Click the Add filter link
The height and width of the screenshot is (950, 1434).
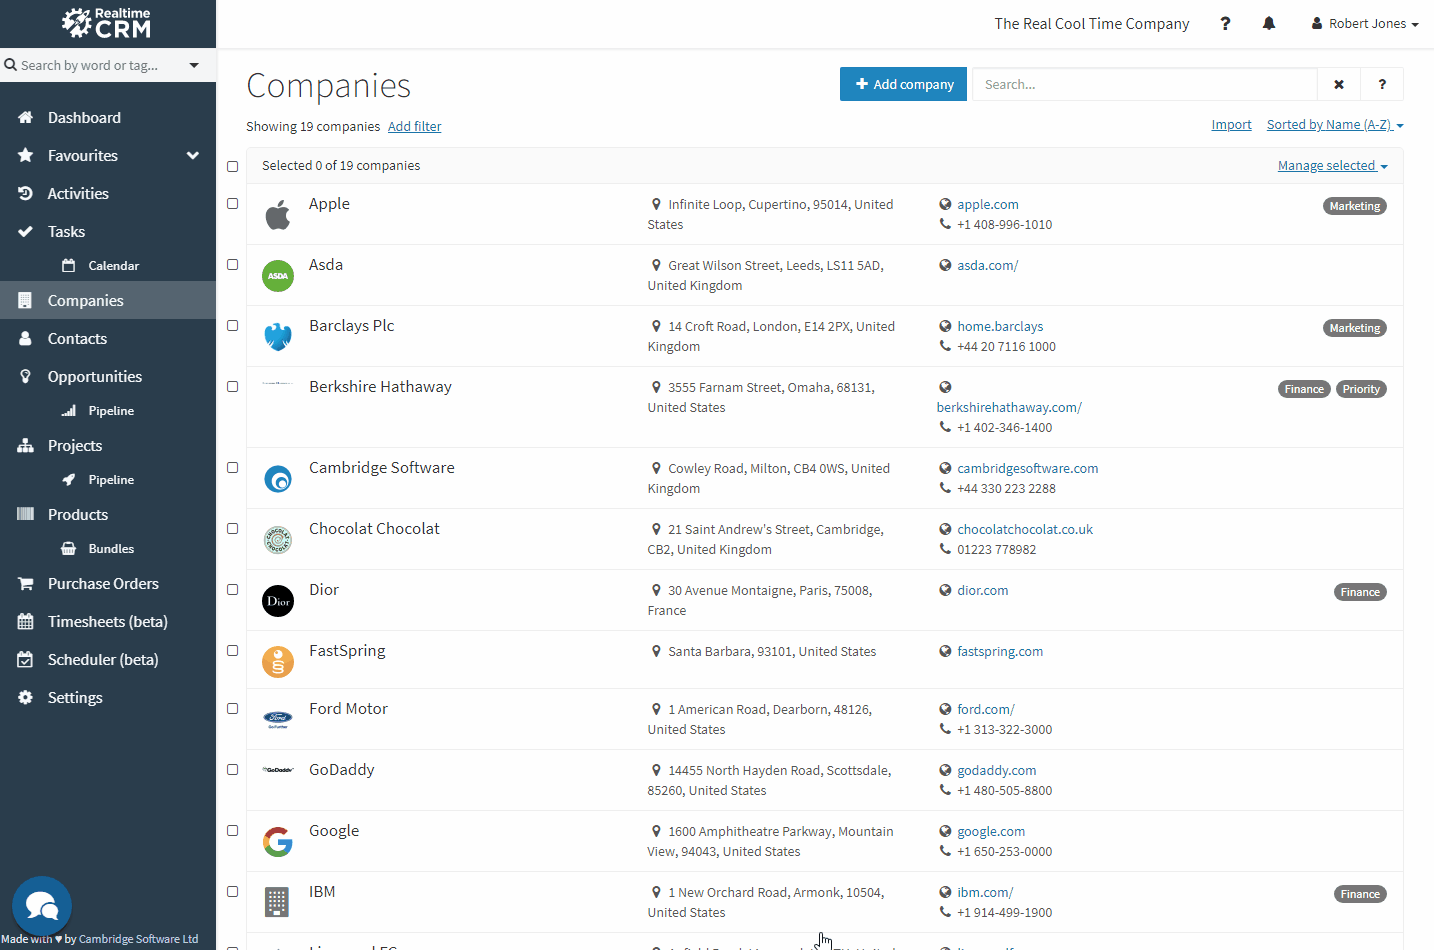pos(414,127)
